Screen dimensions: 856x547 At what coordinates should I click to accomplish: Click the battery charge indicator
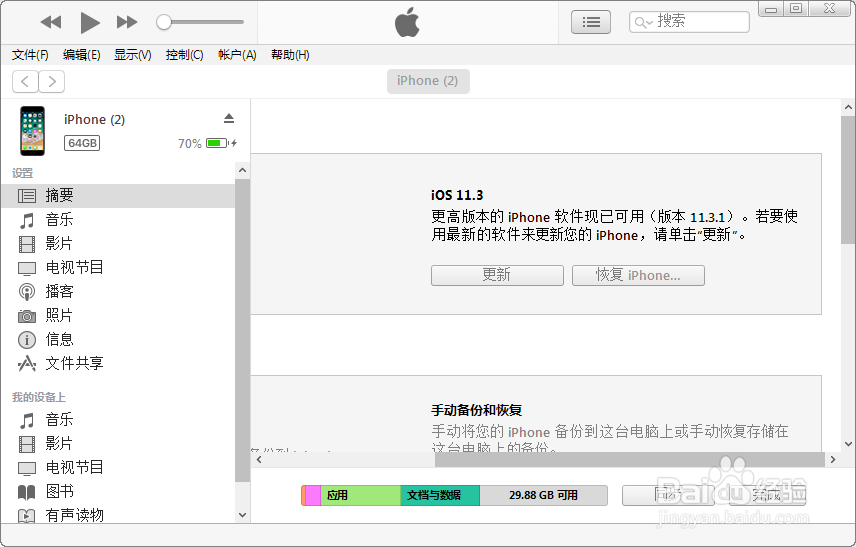point(217,143)
